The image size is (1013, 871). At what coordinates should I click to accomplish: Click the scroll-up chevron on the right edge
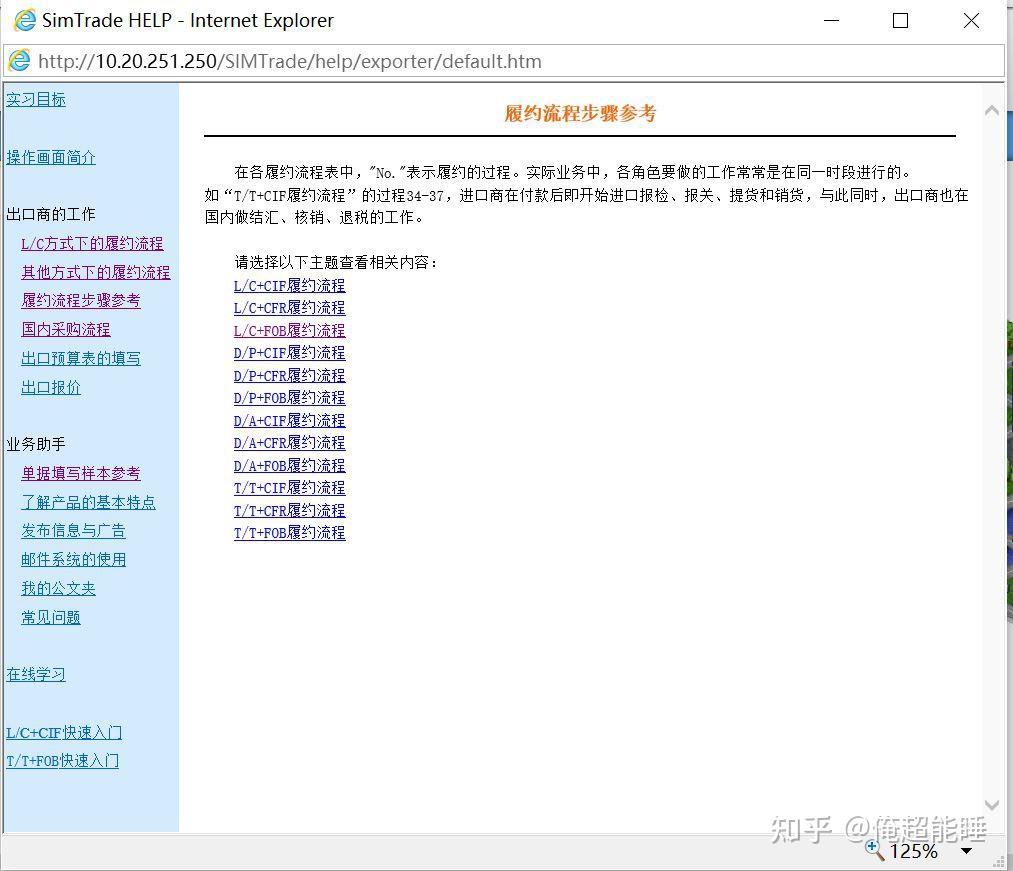(x=991, y=110)
